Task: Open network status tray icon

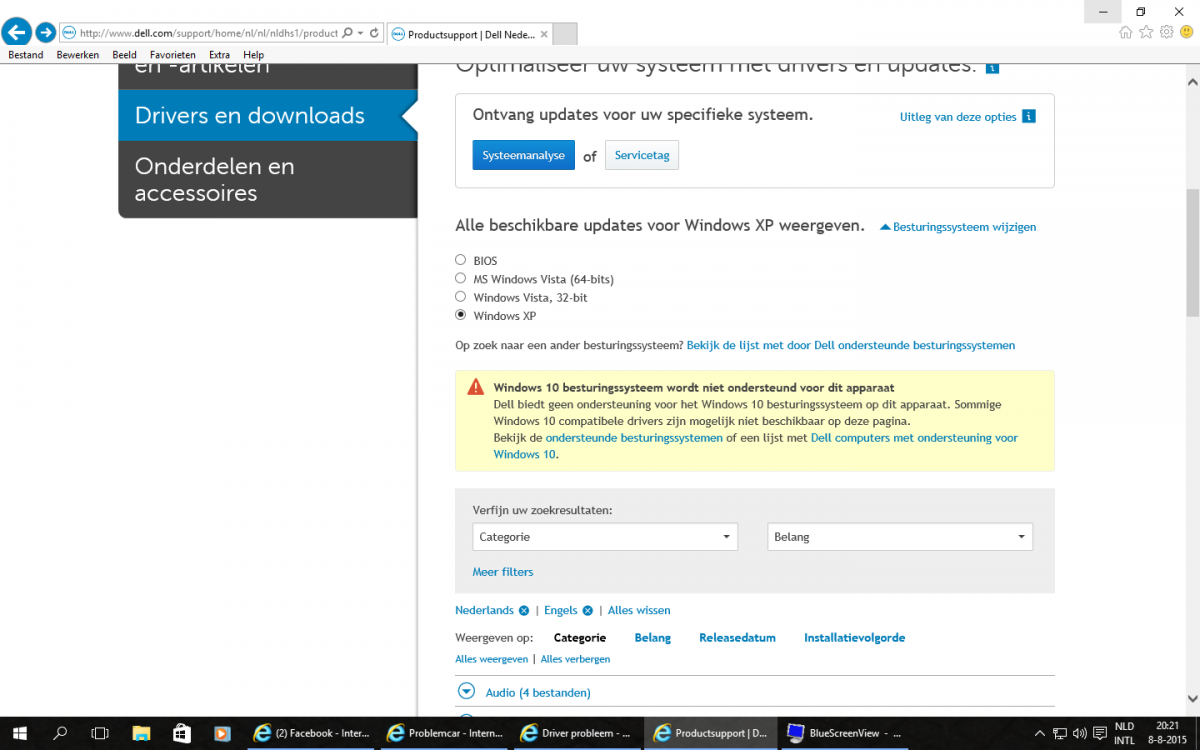Action: (x=1062, y=733)
